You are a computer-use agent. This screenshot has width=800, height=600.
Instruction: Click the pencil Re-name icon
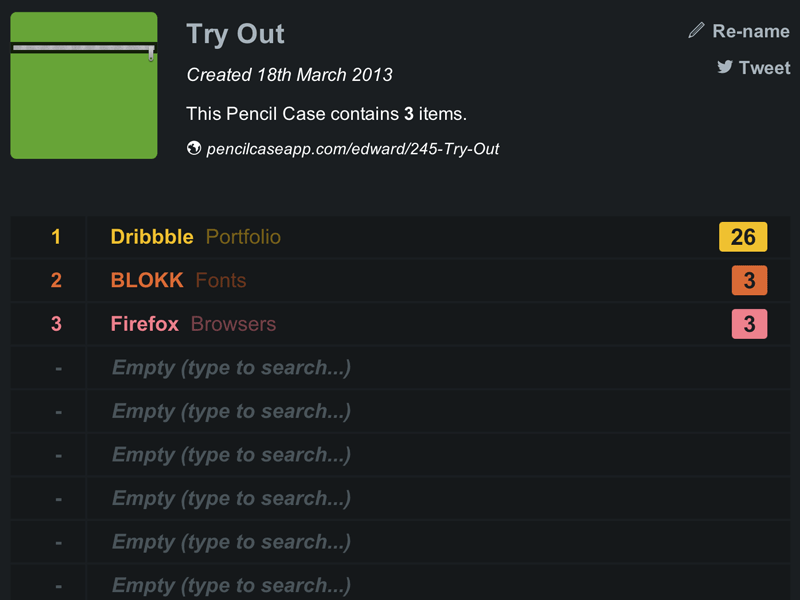pyautogui.click(x=697, y=31)
